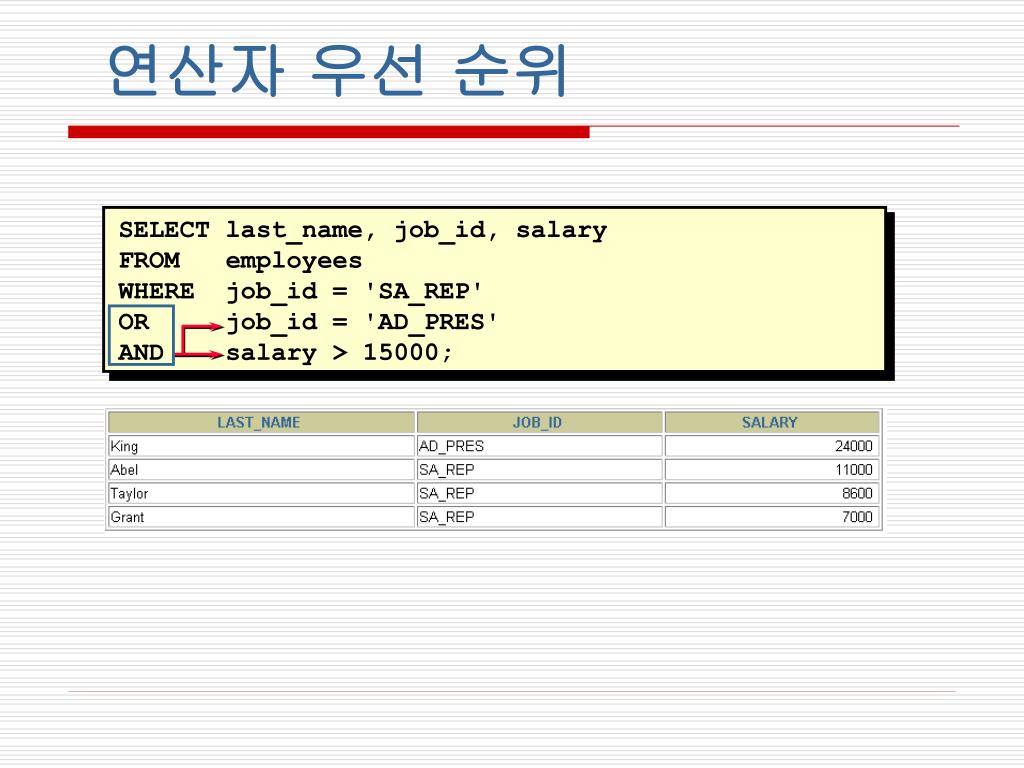Click the WHERE keyword in the query
Image resolution: width=1024 pixels, height=768 pixels.
pos(157,291)
